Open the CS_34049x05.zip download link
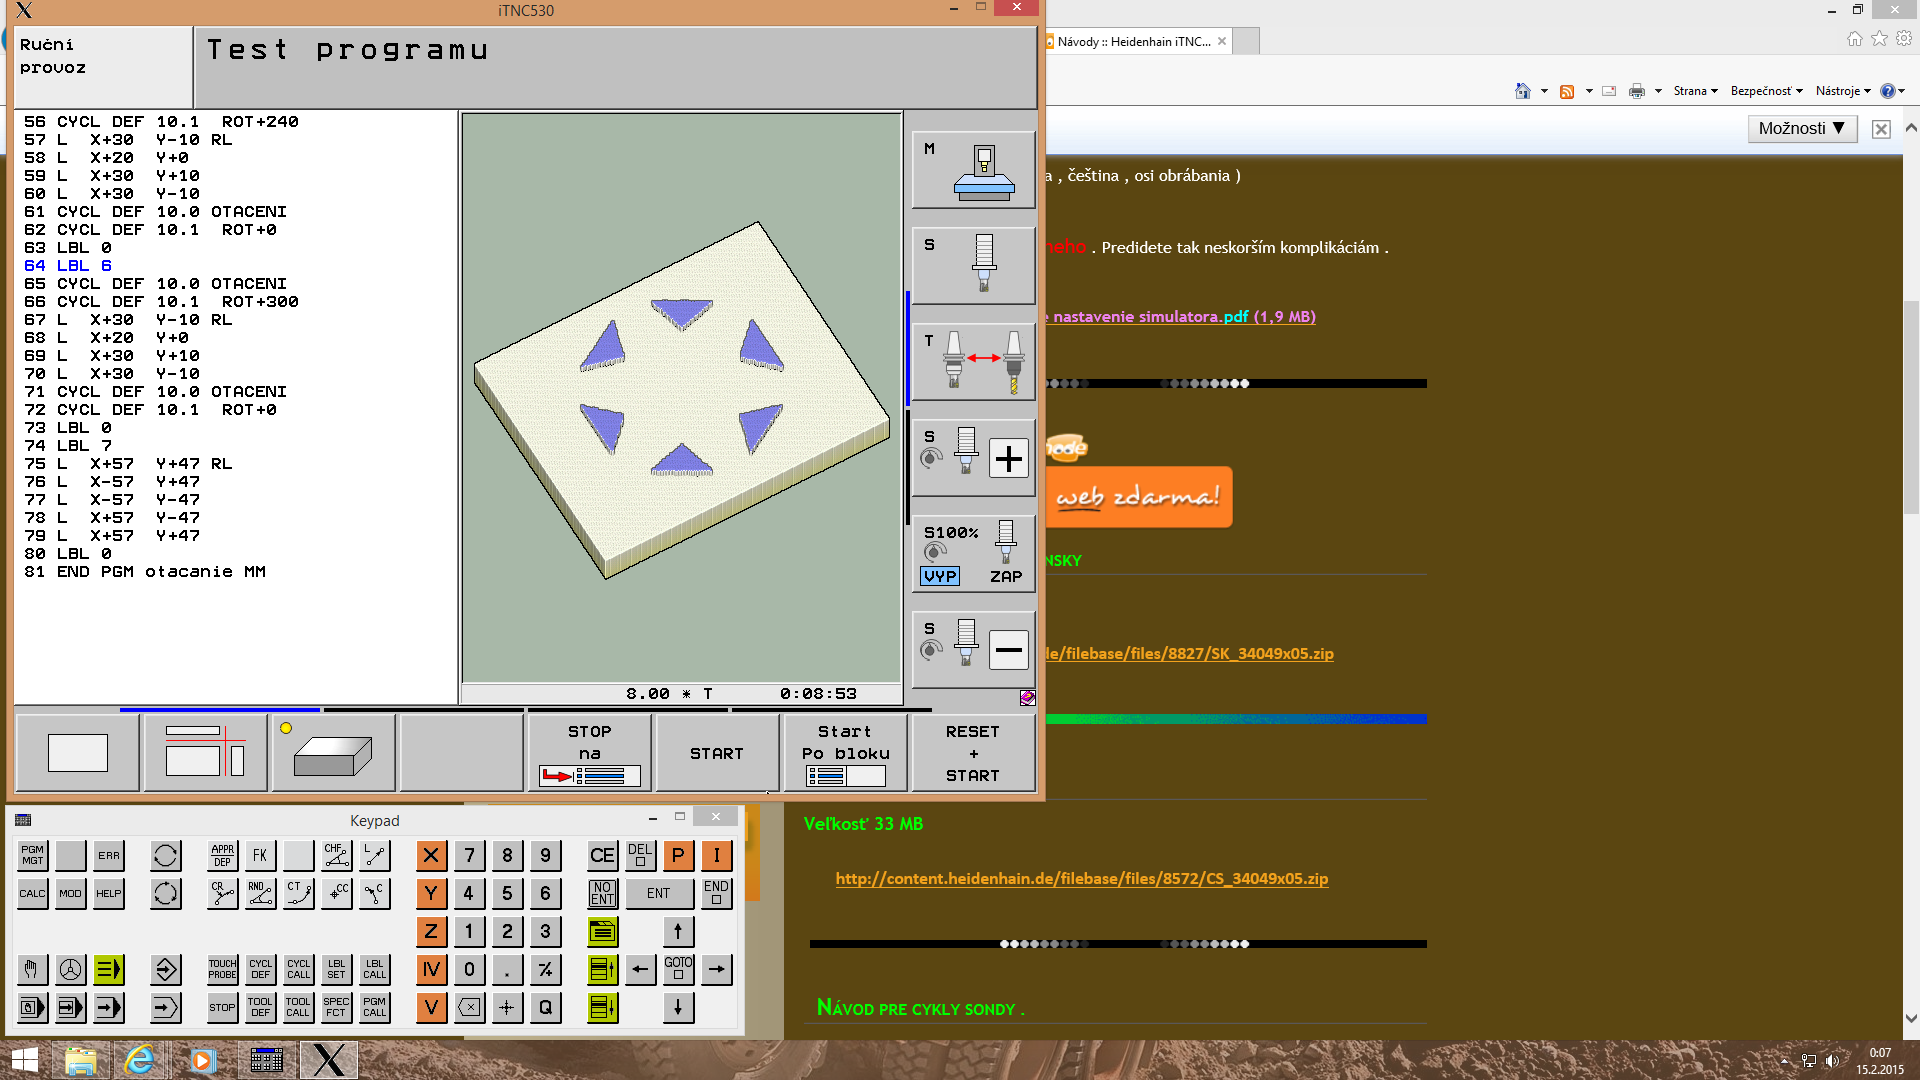1920x1080 pixels. point(1081,878)
